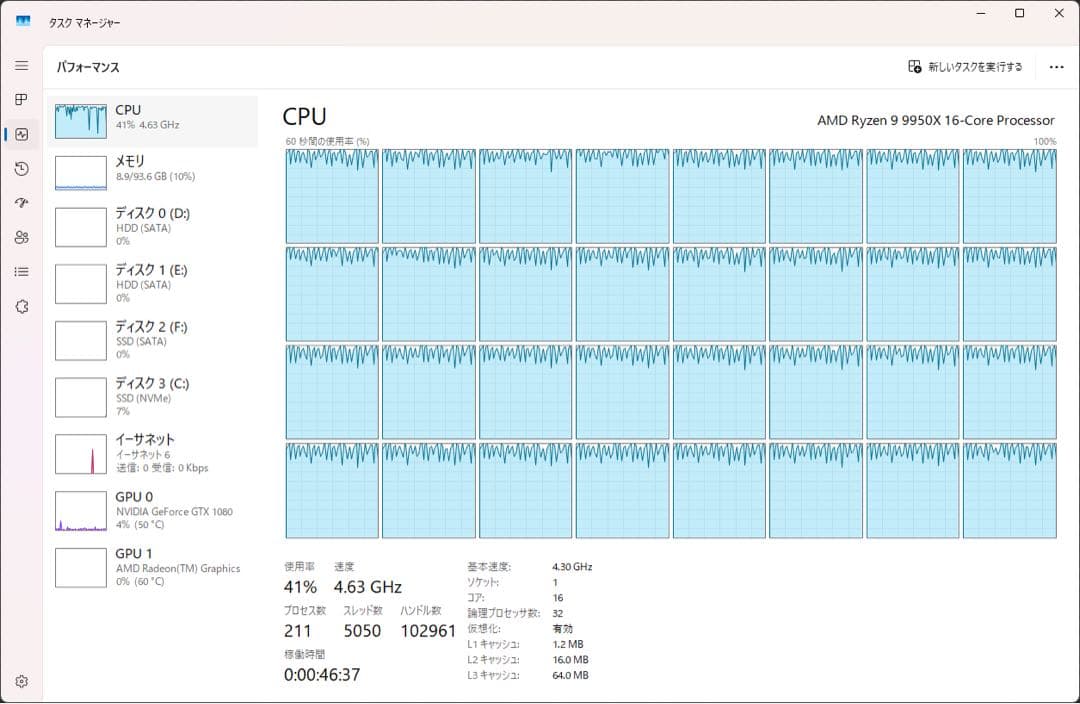
Task: Click the first logical processor graph
Action: coord(332,196)
